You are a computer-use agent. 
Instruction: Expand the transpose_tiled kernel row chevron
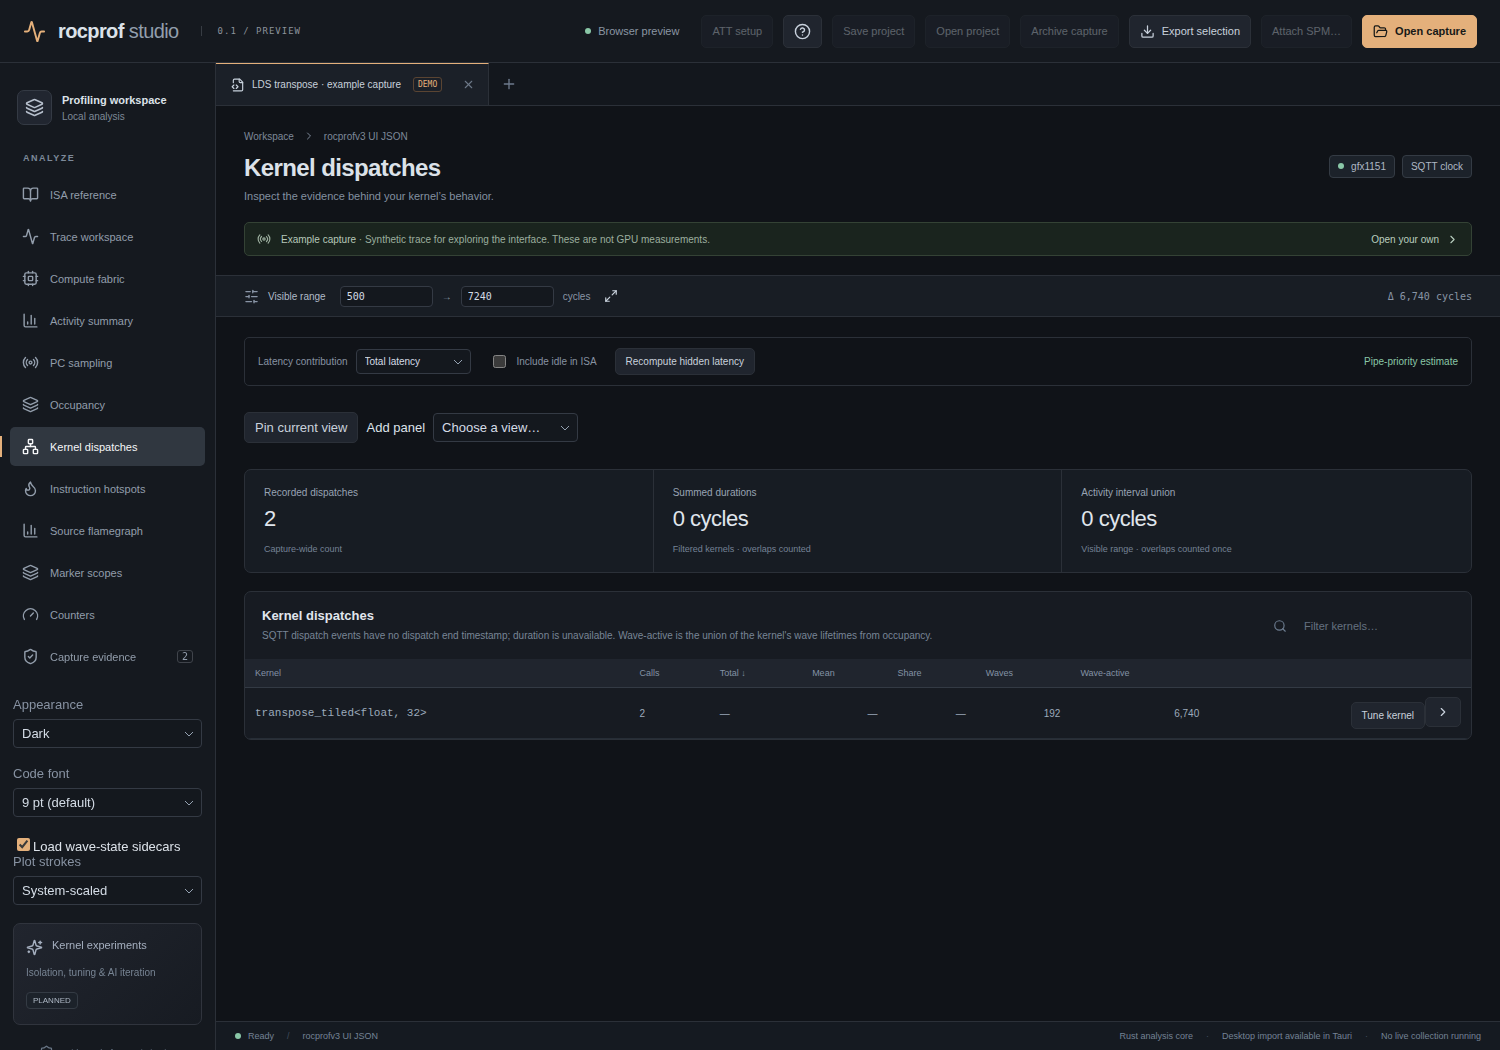(1443, 712)
